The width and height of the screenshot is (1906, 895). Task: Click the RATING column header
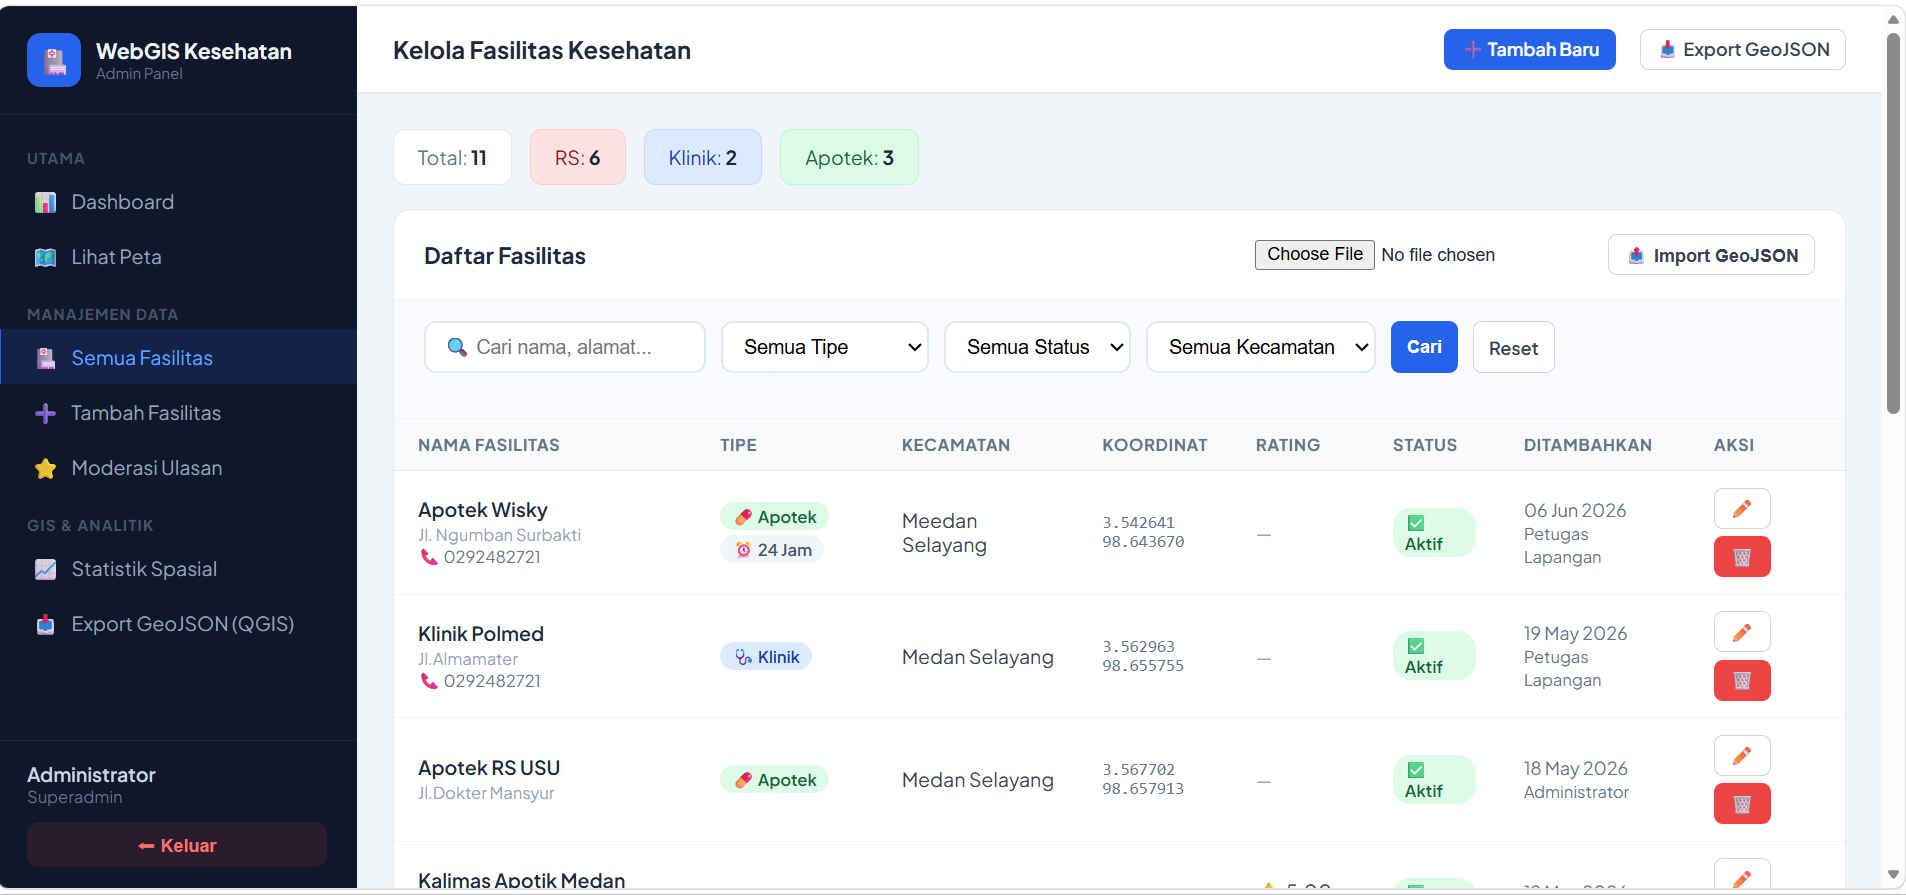(x=1288, y=445)
